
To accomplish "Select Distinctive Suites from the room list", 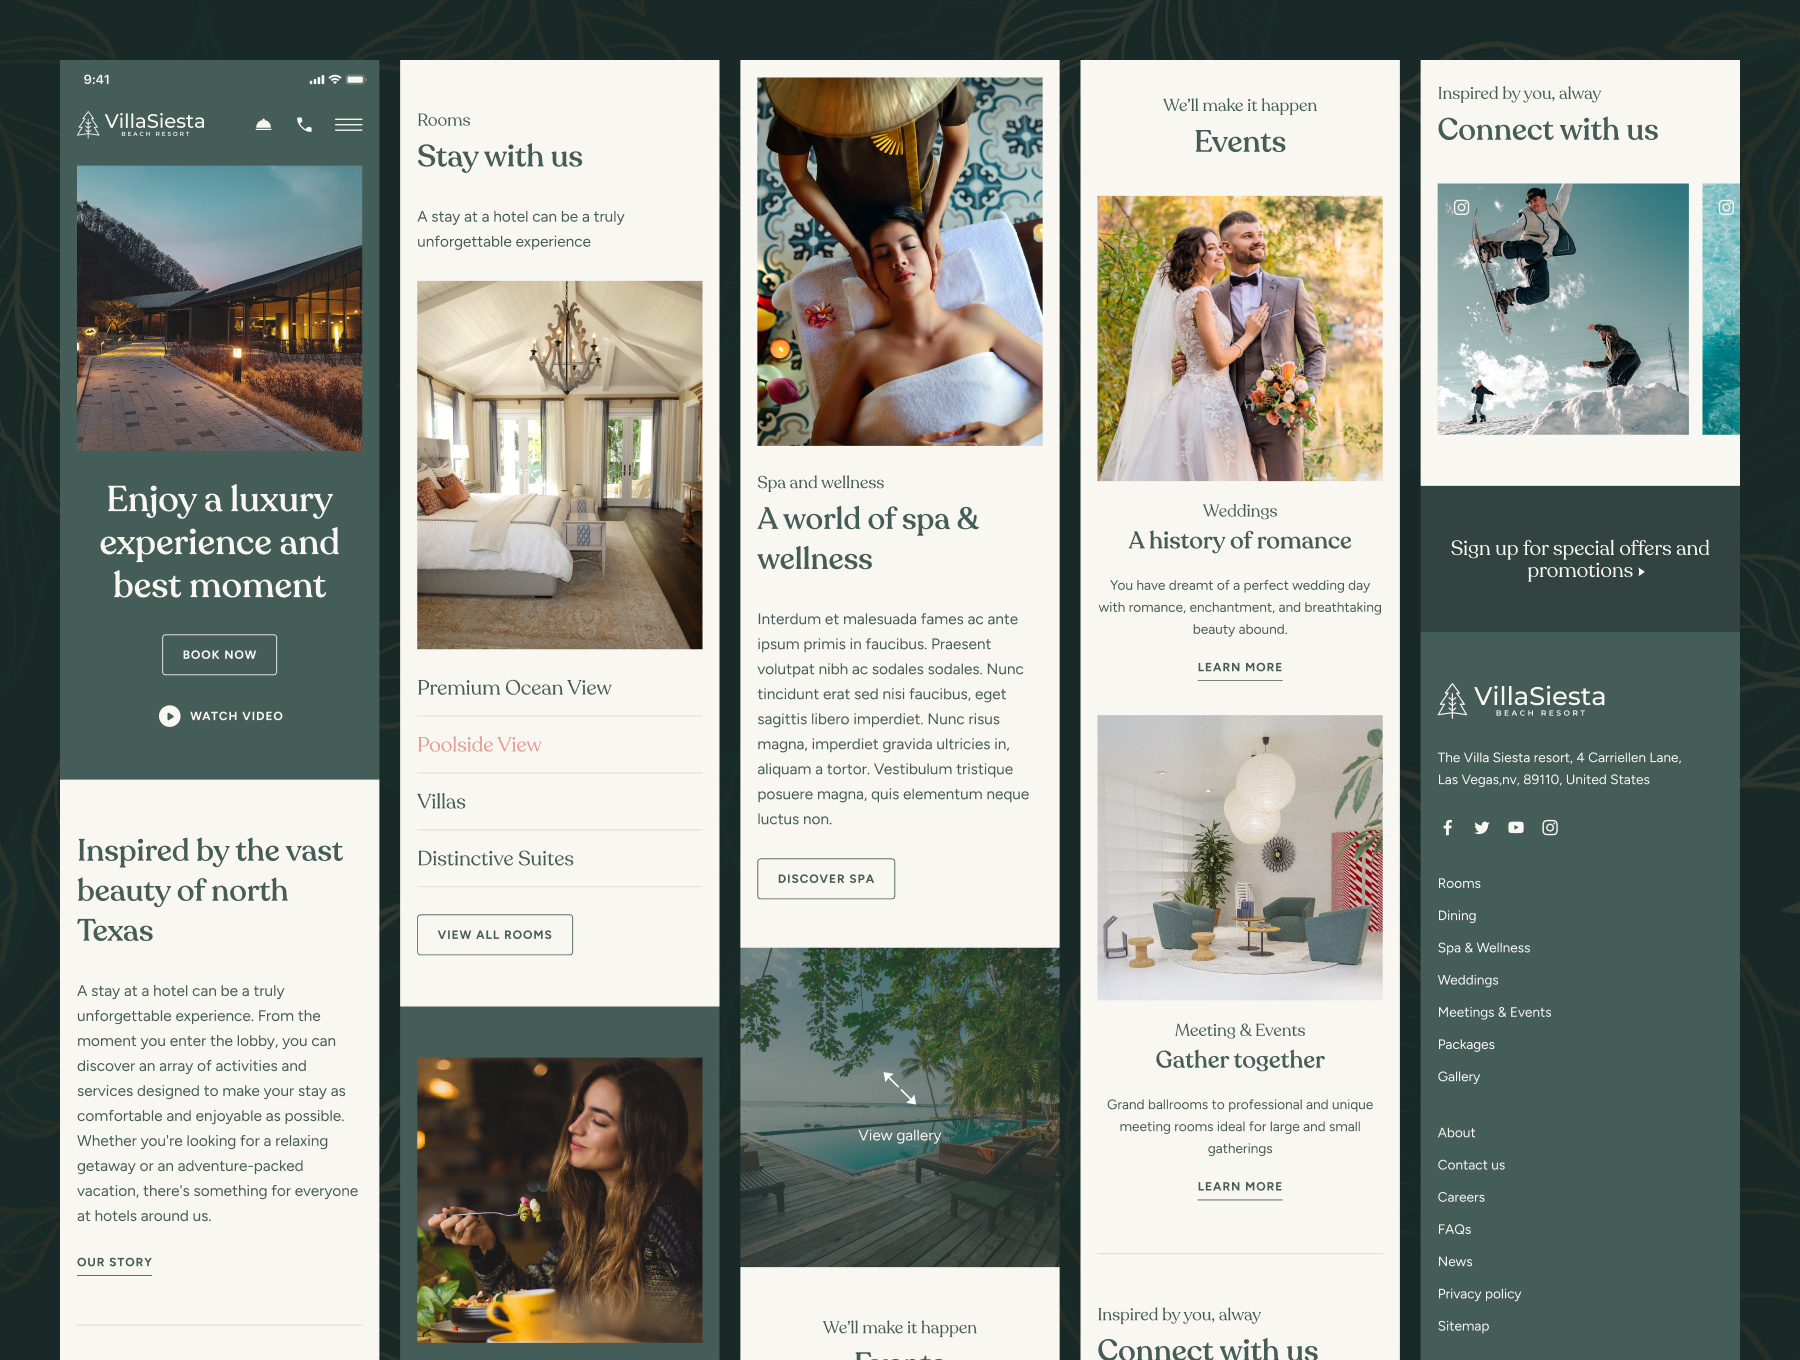I will 495,858.
